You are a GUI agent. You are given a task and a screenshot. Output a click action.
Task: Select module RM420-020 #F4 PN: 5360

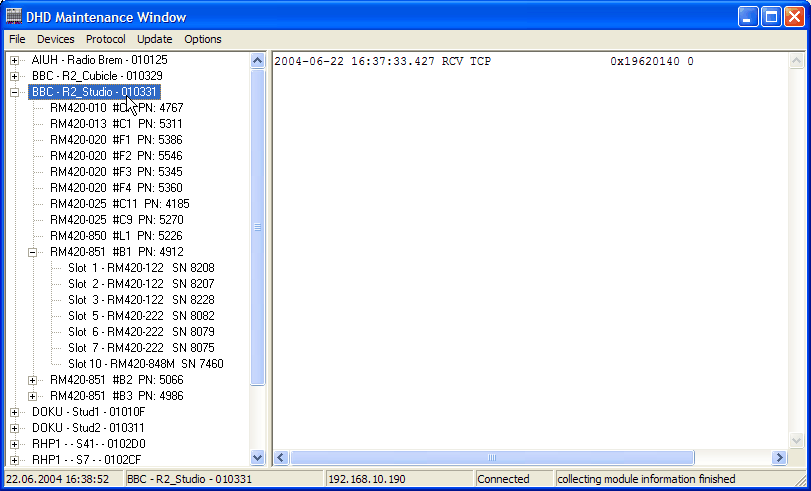(x=116, y=188)
